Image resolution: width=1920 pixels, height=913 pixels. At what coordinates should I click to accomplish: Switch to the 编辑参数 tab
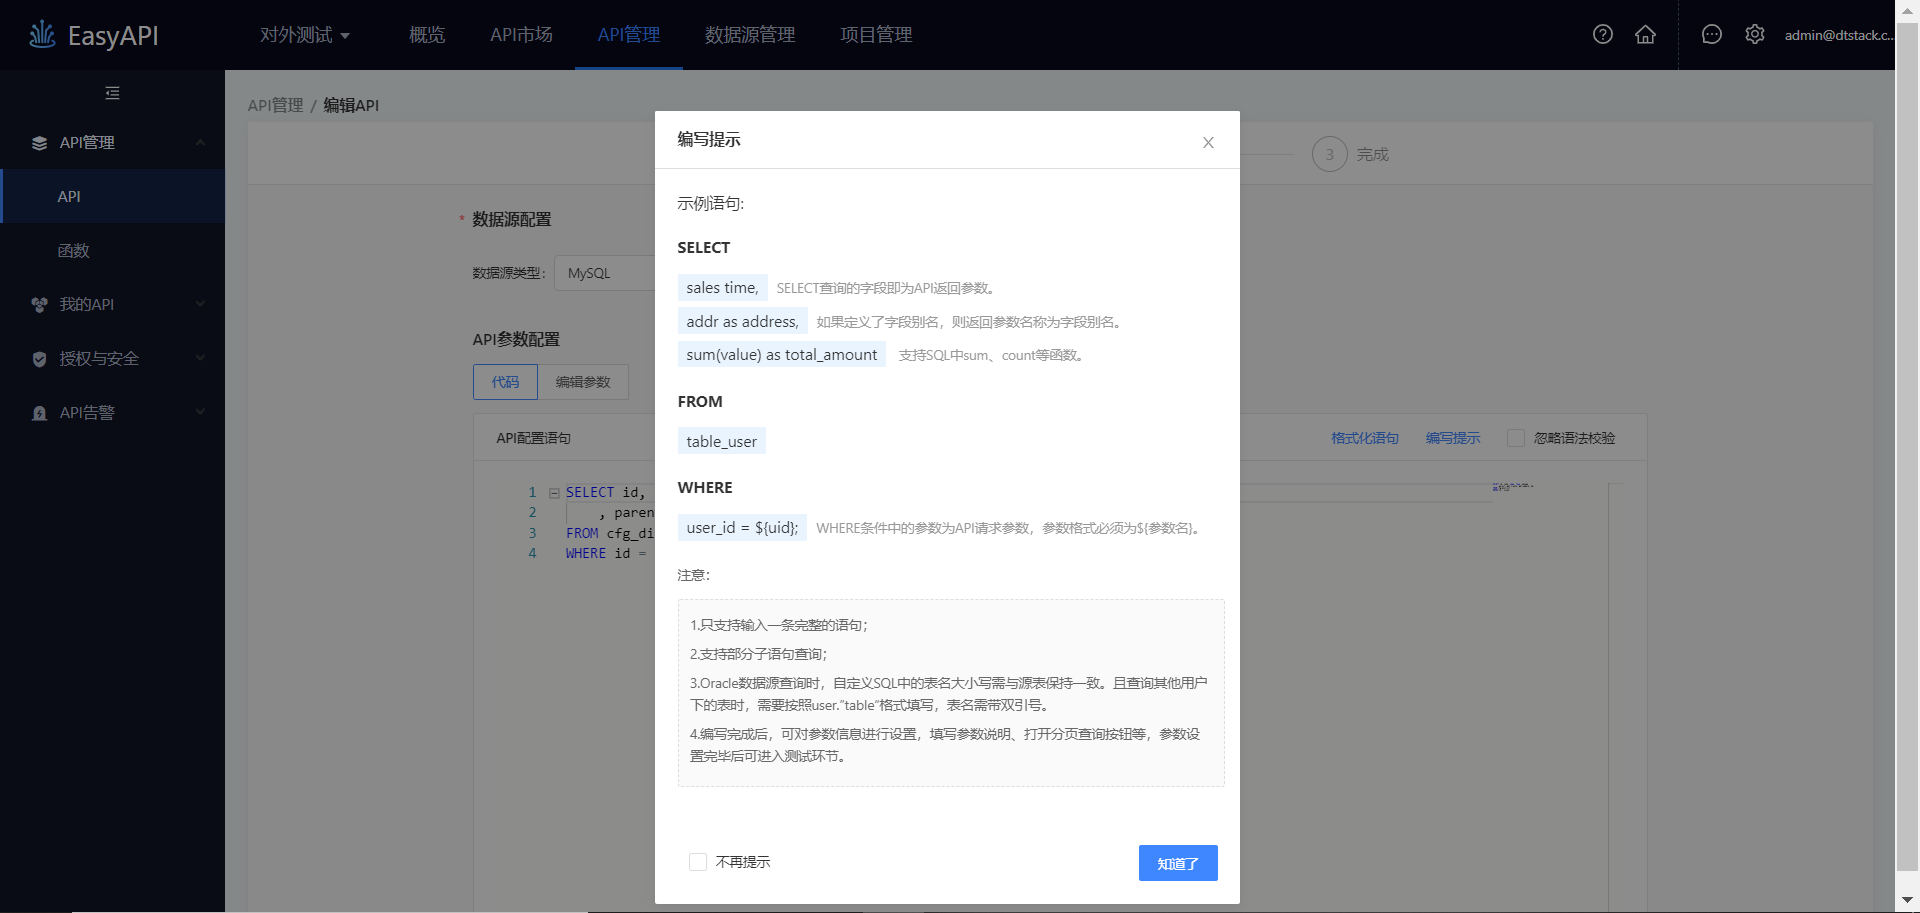583,382
